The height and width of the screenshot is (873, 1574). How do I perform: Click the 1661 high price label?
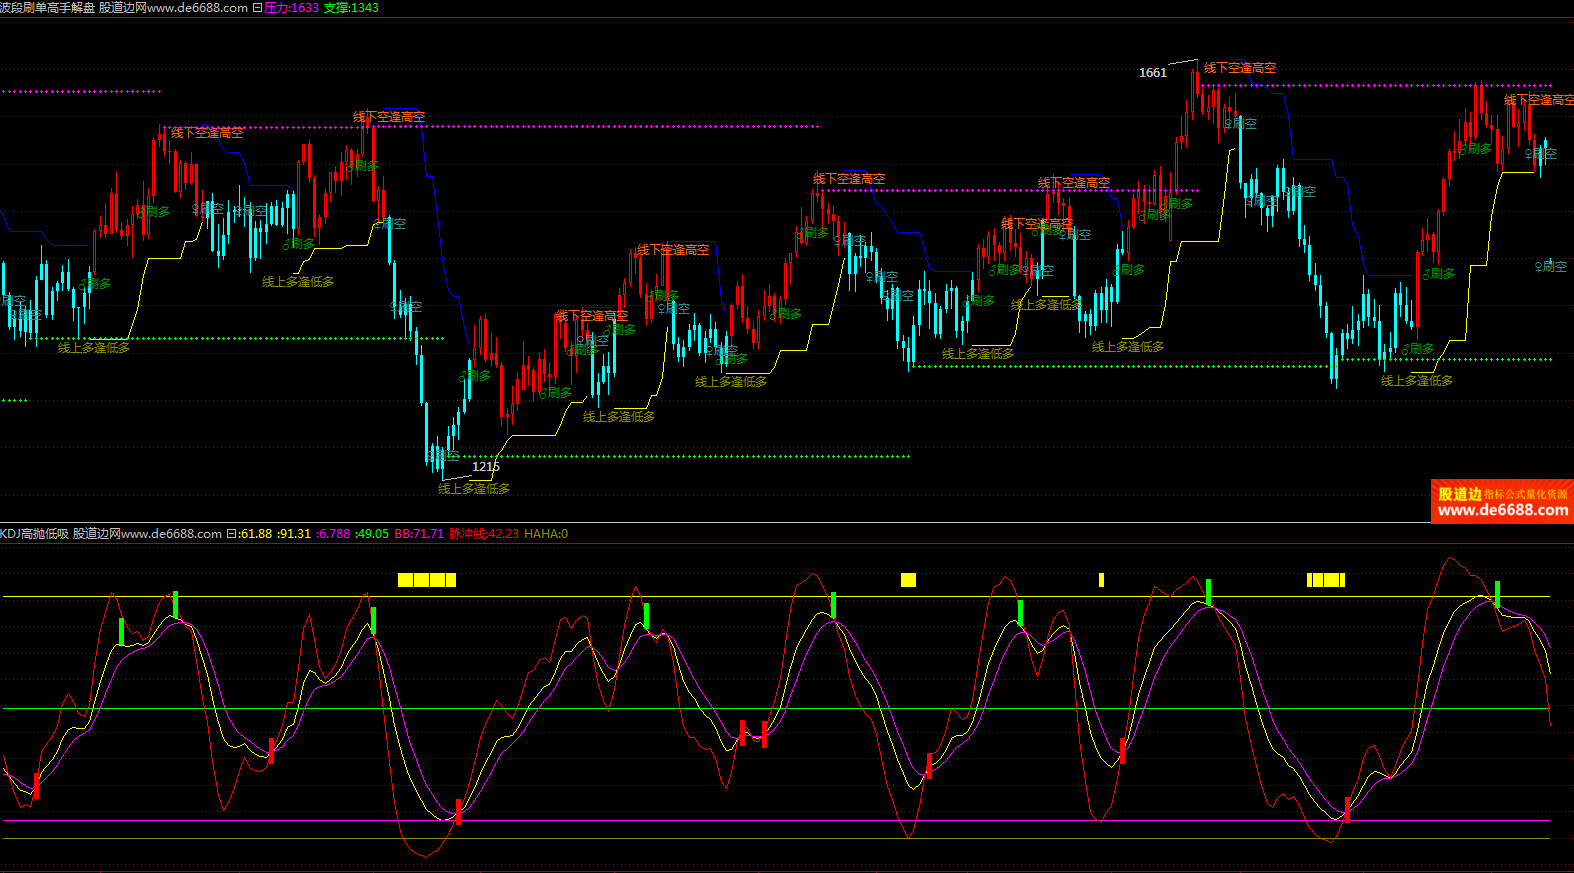[x=1153, y=73]
